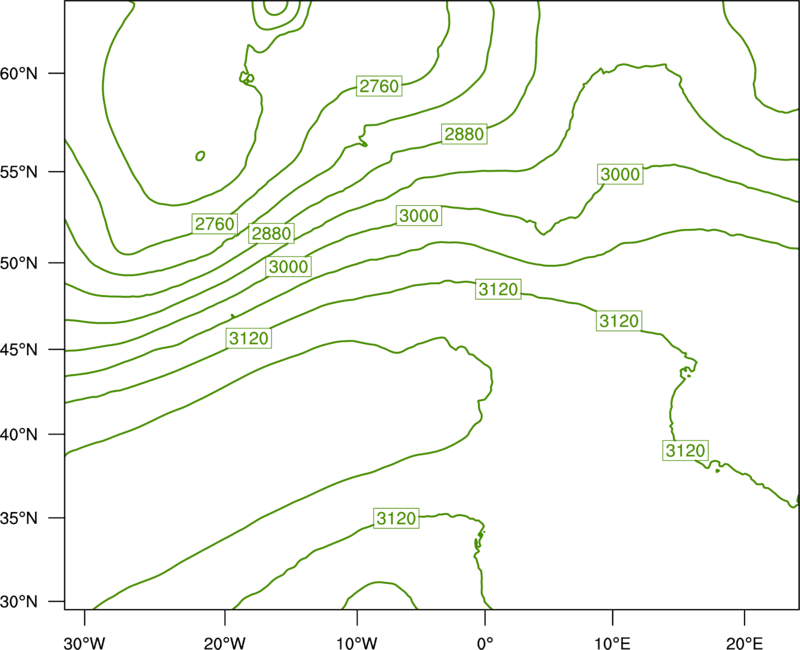Click the 10°E longitude axis label
Screen dimensions: 800x650
[612, 643]
